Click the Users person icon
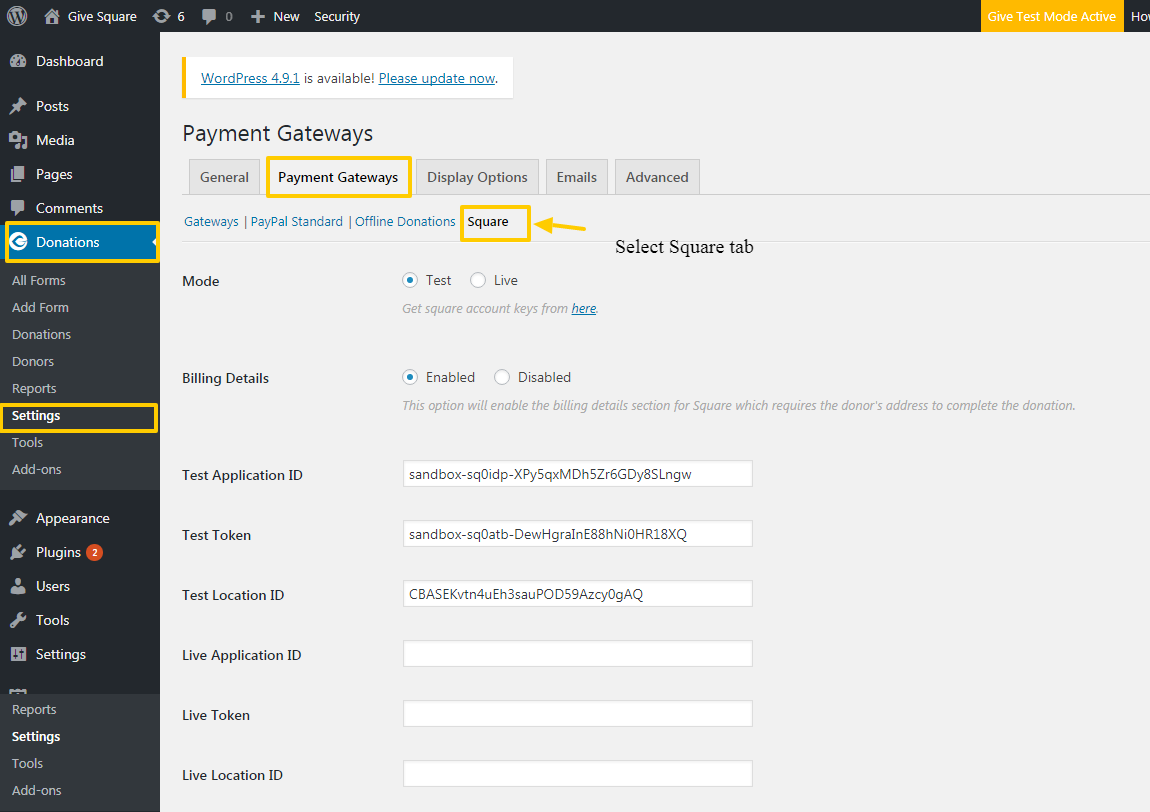Screen dimensions: 1150x812 [x=18, y=586]
